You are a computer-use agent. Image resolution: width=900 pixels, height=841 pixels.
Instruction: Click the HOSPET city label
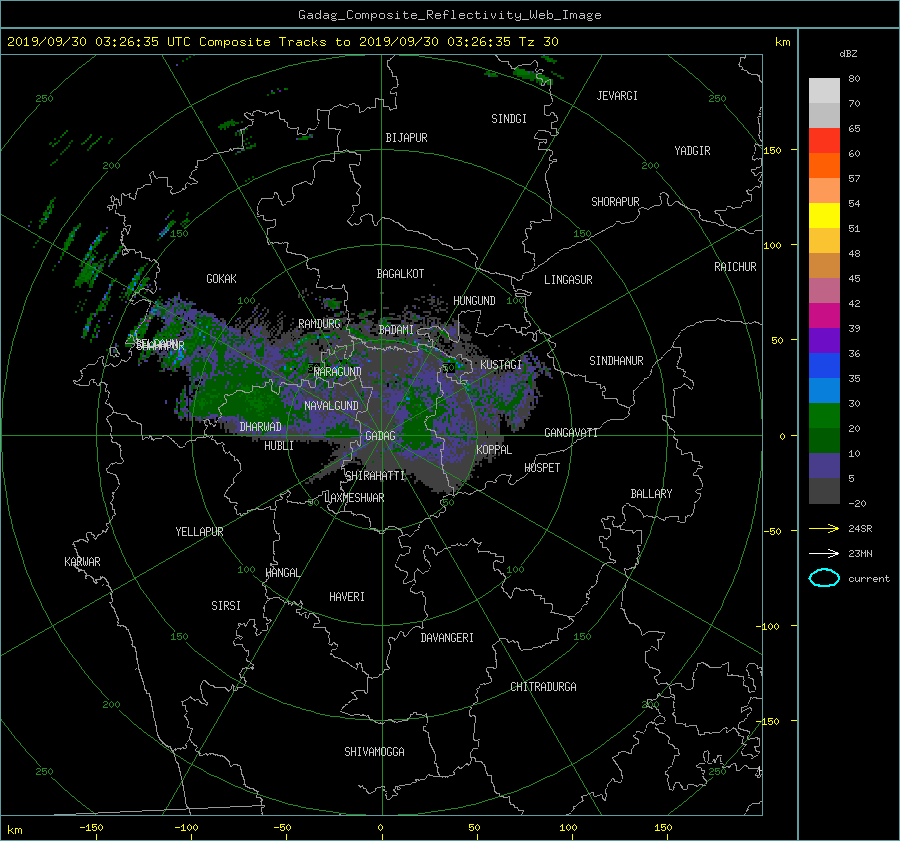542,468
